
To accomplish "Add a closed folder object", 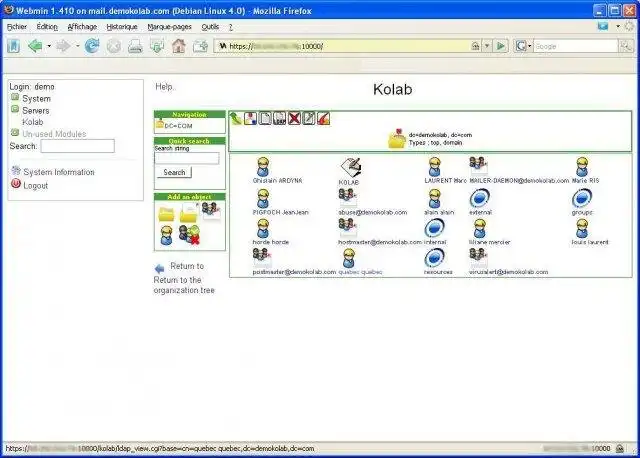I will pyautogui.click(x=166, y=213).
